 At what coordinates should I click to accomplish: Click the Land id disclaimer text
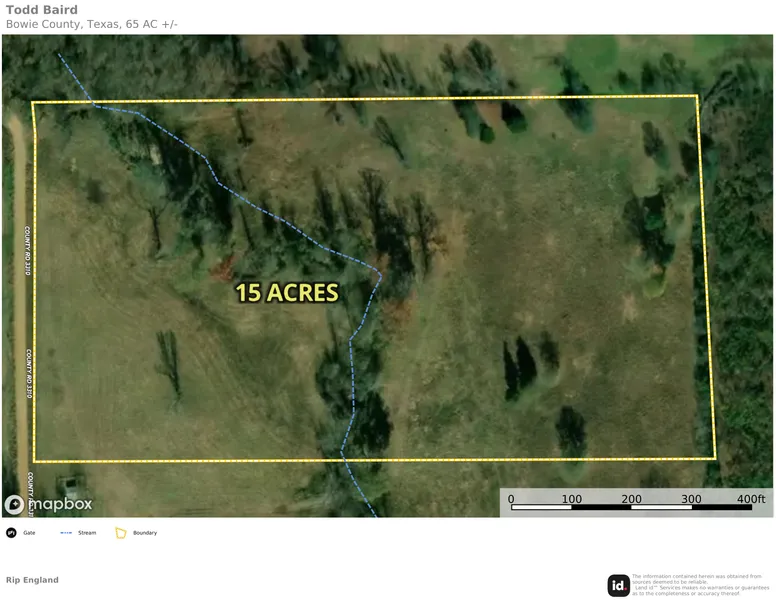[697, 585]
